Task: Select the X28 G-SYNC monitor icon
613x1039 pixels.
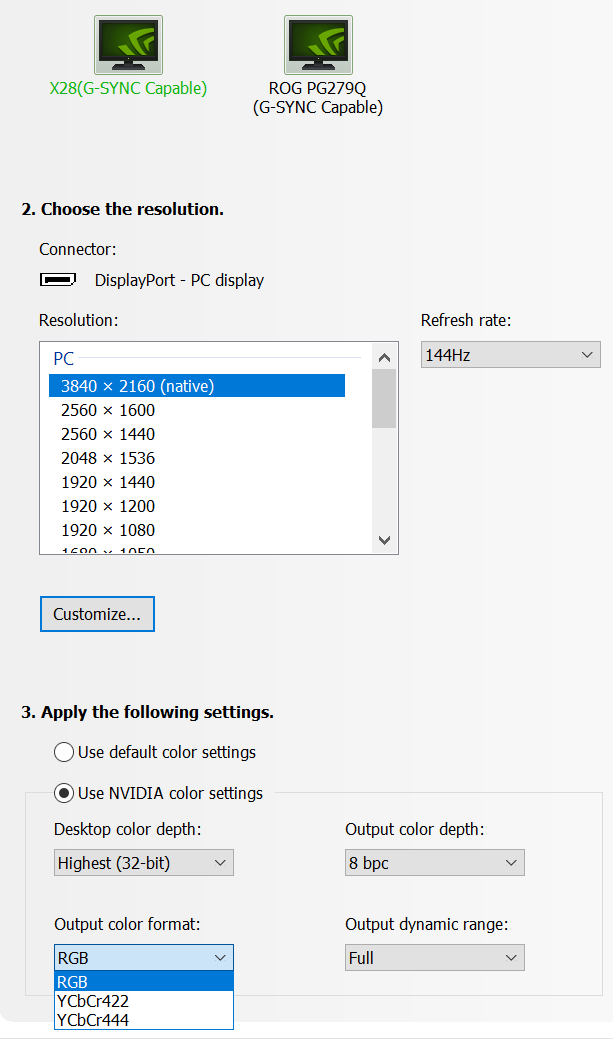Action: [x=128, y=45]
